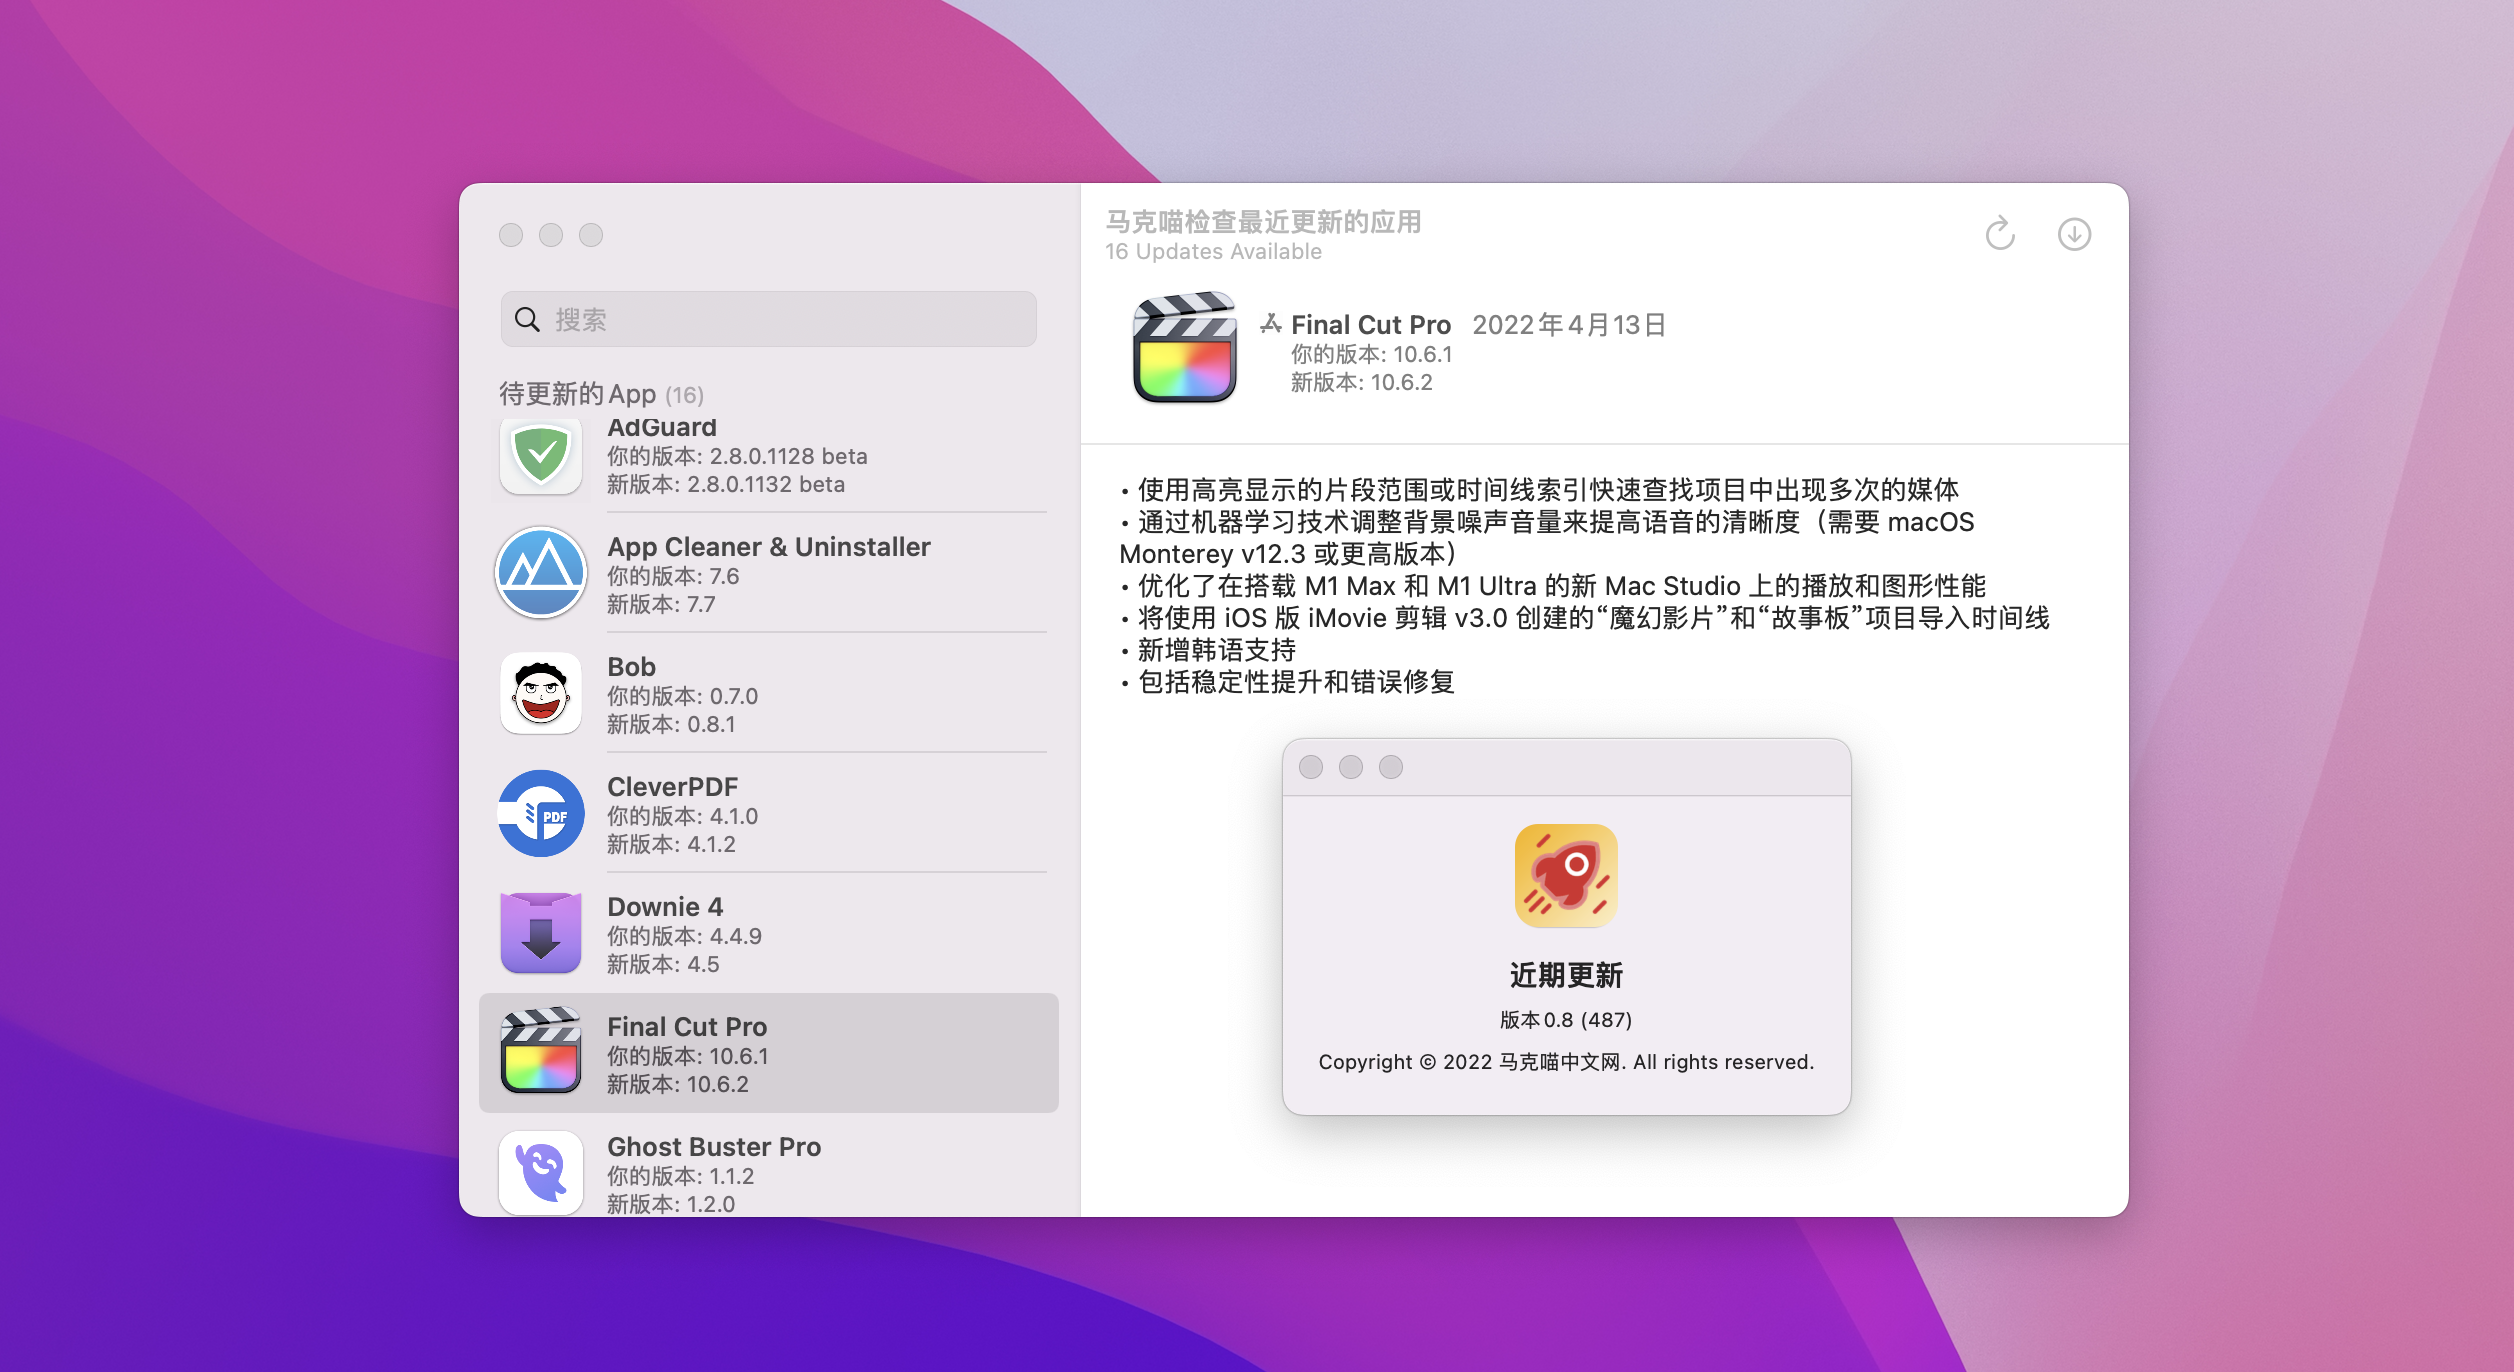Click the search magnifier icon
The height and width of the screenshot is (1372, 2514).
click(x=527, y=319)
